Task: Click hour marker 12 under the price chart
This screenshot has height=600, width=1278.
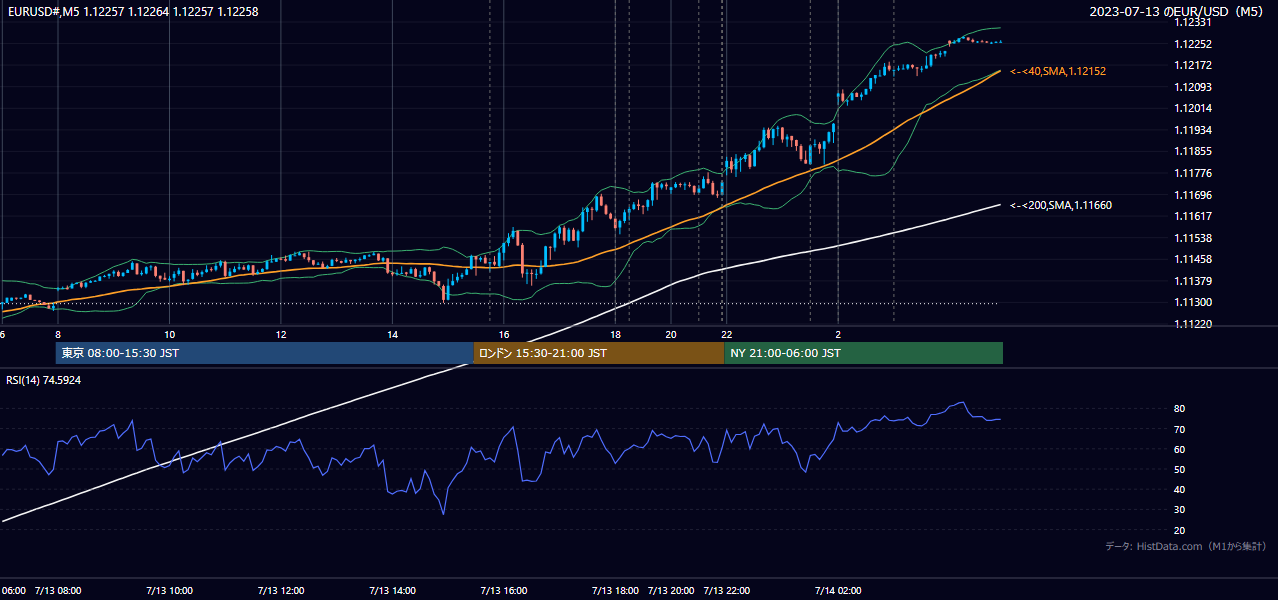Action: tap(281, 335)
